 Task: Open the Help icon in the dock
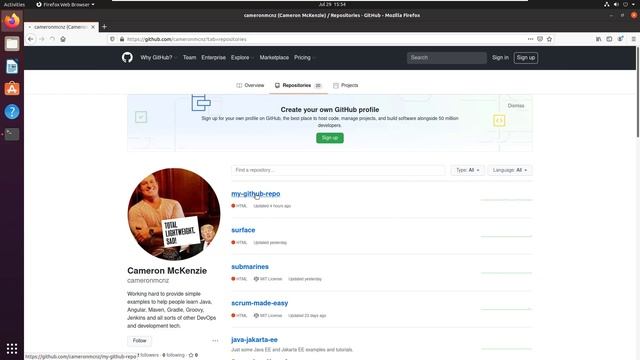click(12, 111)
